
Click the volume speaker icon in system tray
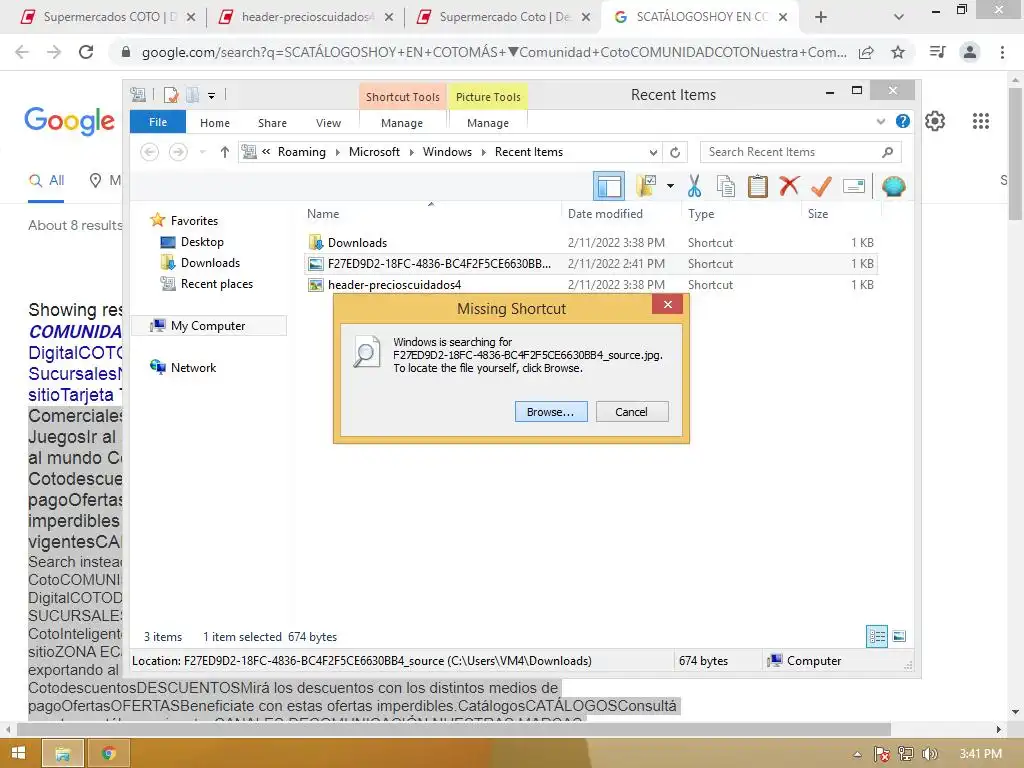pos(929,754)
